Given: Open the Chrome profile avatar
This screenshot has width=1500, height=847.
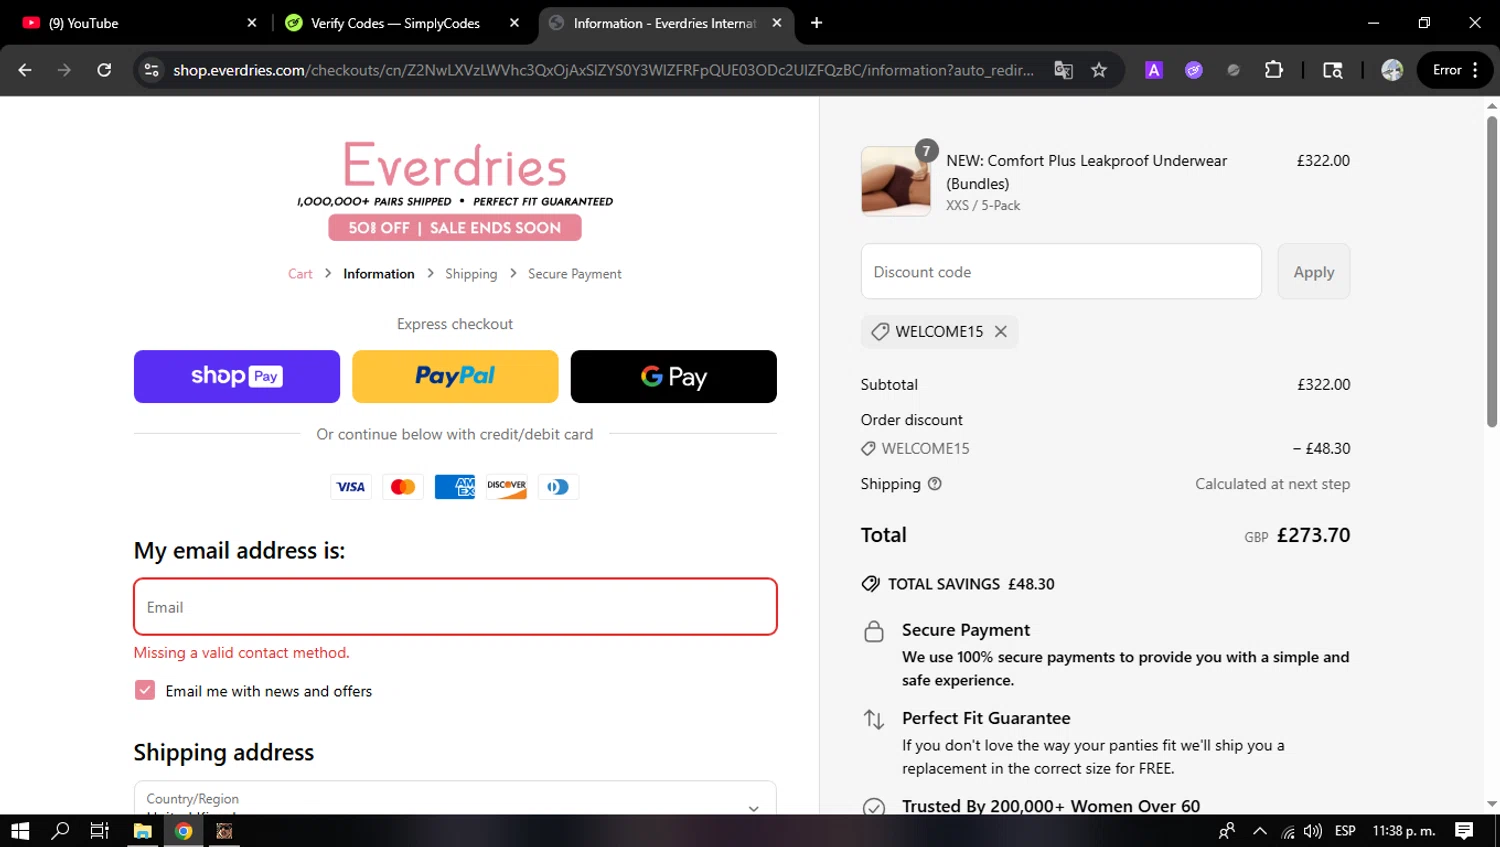Looking at the screenshot, I should 1392,70.
